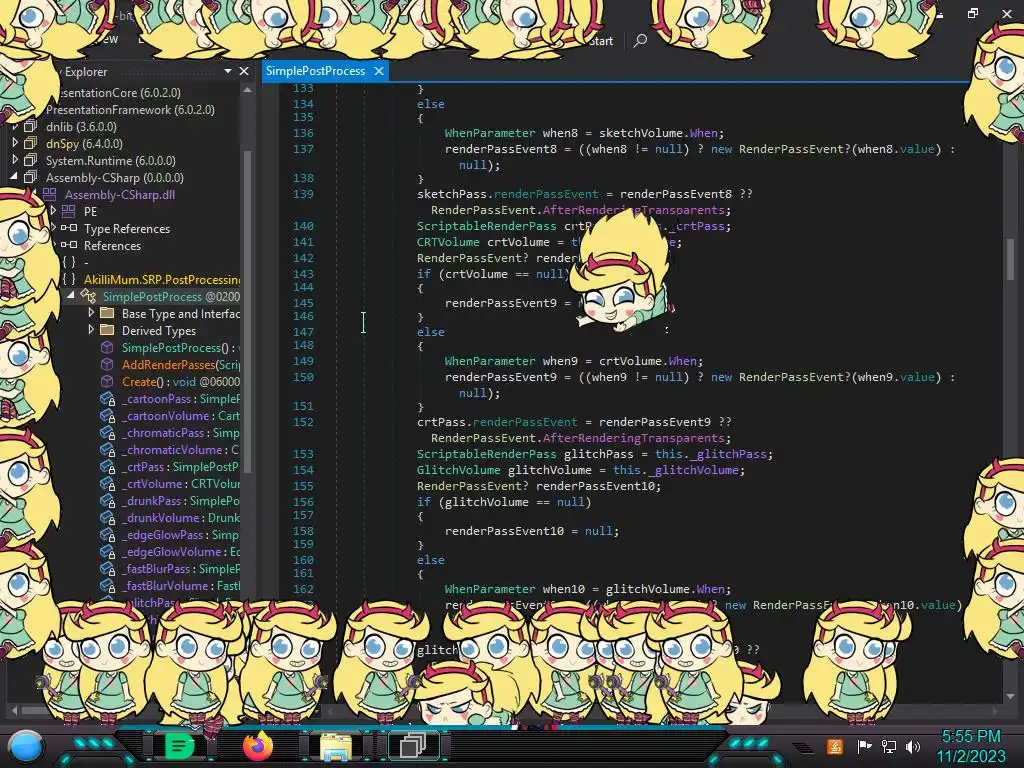
Task: Click the Assembly-CSharp.dll module icon
Action: pyautogui.click(x=50, y=194)
